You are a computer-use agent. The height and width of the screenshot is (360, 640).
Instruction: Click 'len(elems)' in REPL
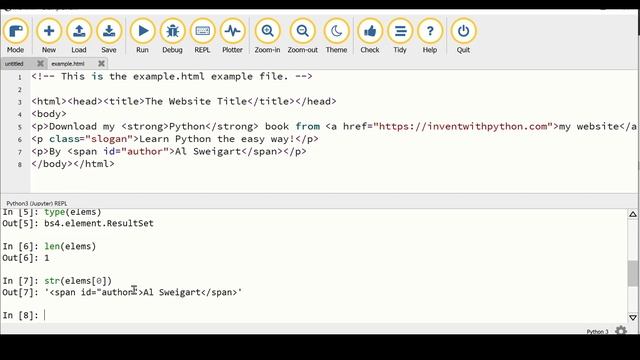(70, 246)
